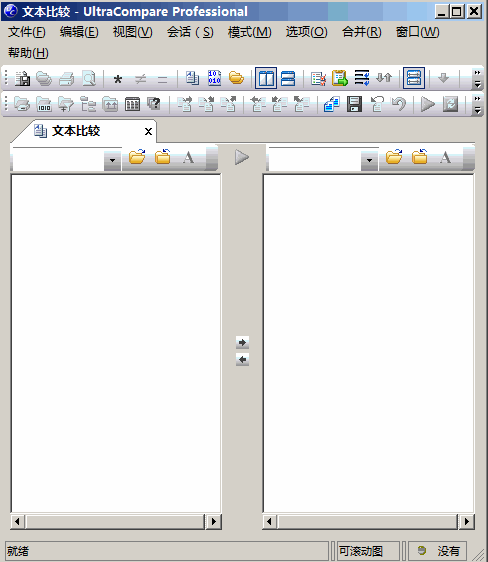
Task: Click the columns table icon
Action: (x=133, y=104)
